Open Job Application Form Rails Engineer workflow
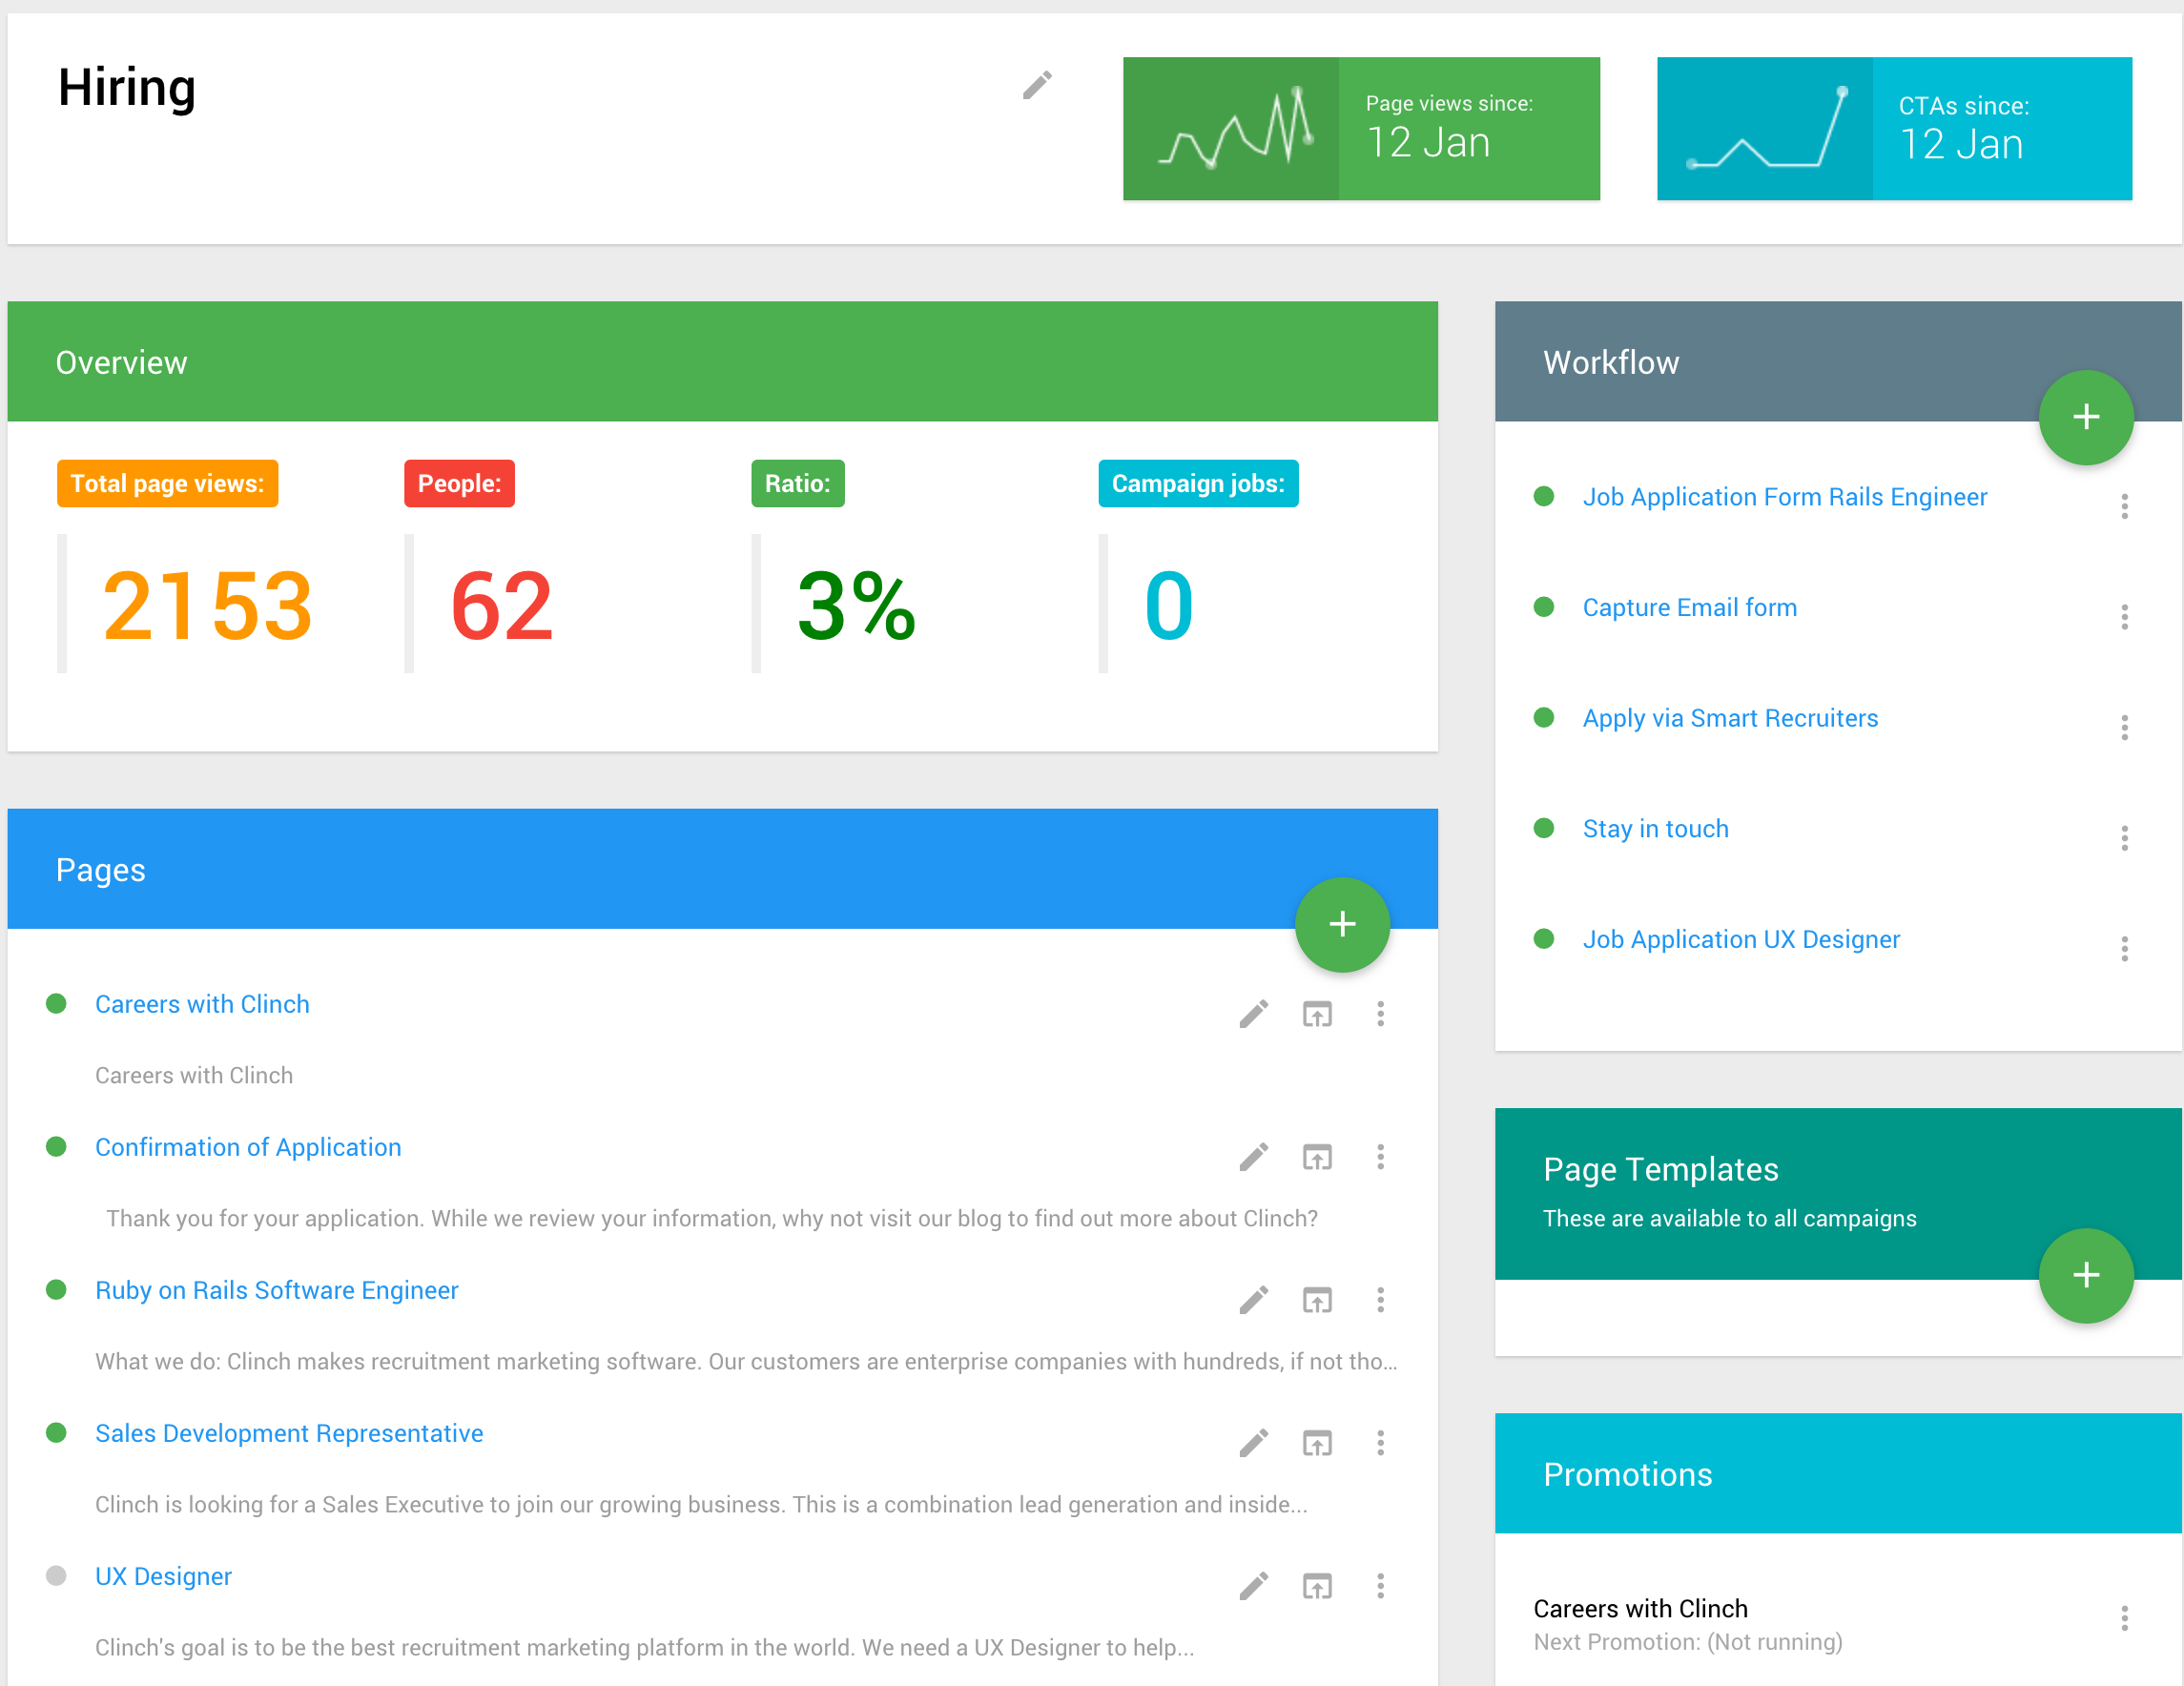Image resolution: width=2184 pixels, height=1686 pixels. [1784, 497]
